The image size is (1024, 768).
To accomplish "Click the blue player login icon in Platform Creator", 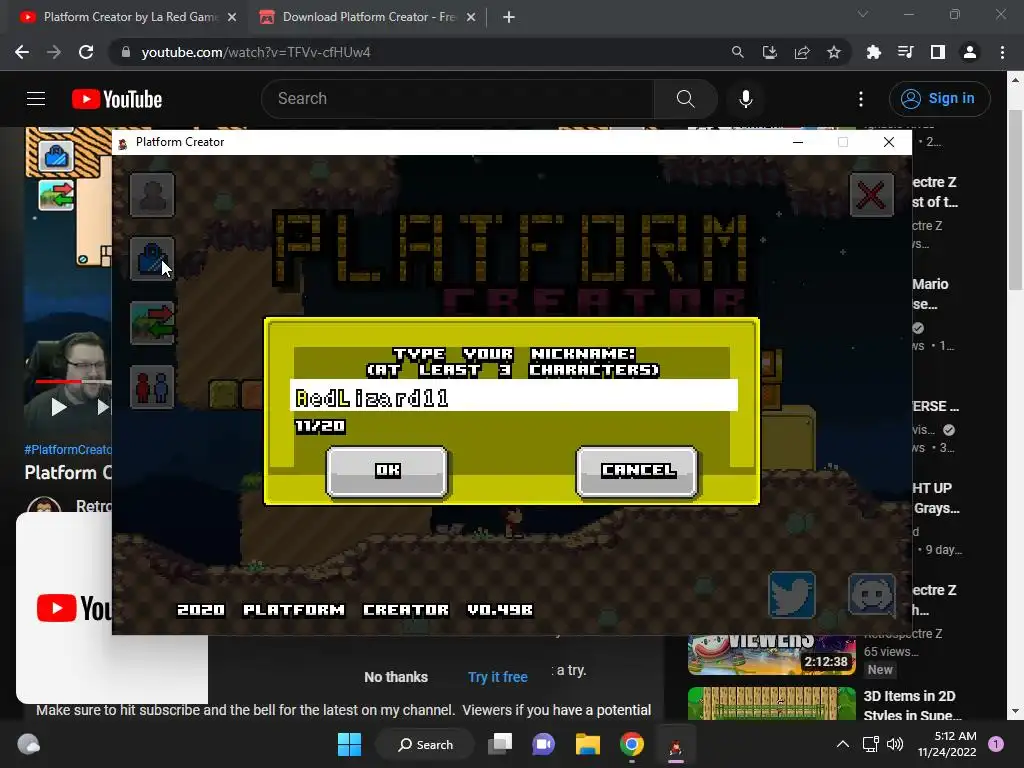I will (152, 259).
